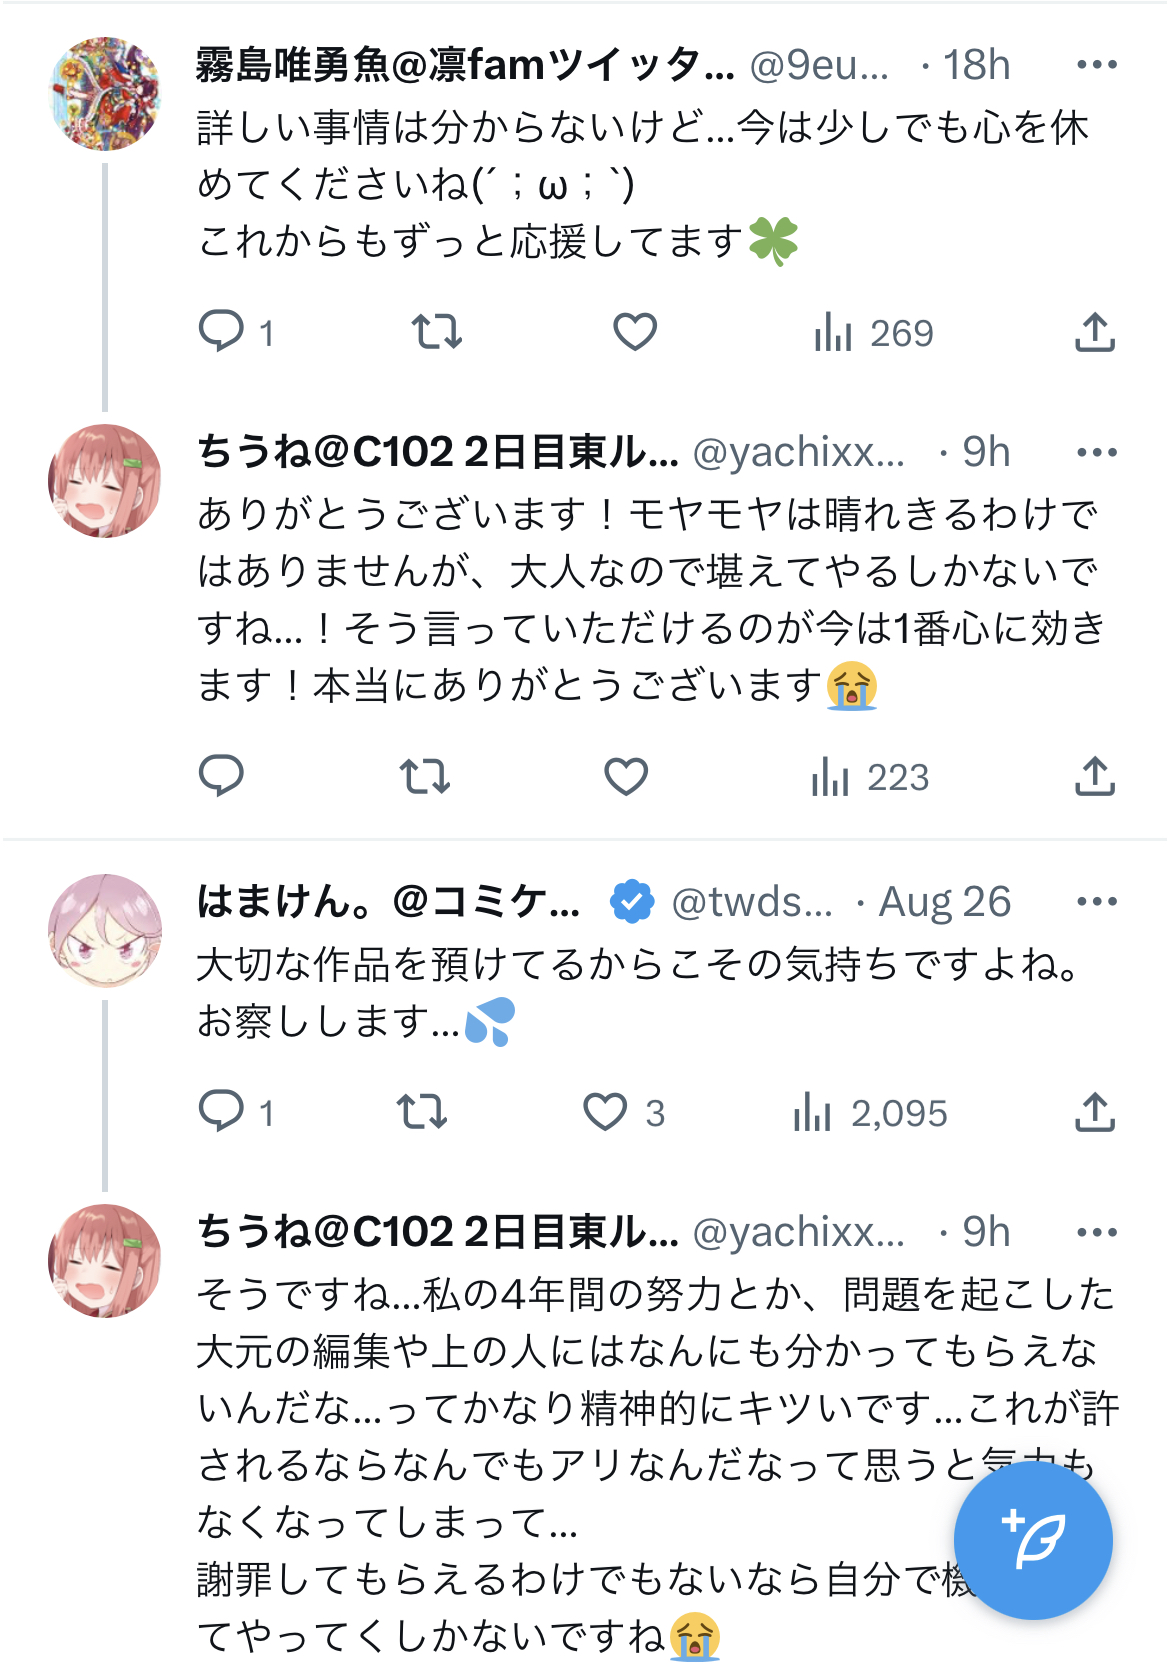Screen dimensions: 1170x1673
Task: Open the @twds... profile handle link
Action: click(752, 902)
